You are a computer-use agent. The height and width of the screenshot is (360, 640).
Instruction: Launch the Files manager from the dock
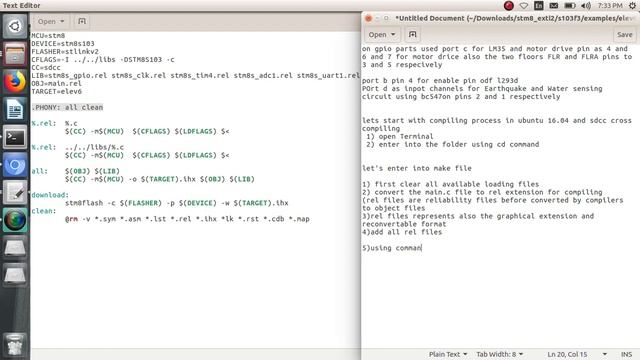pos(15,54)
